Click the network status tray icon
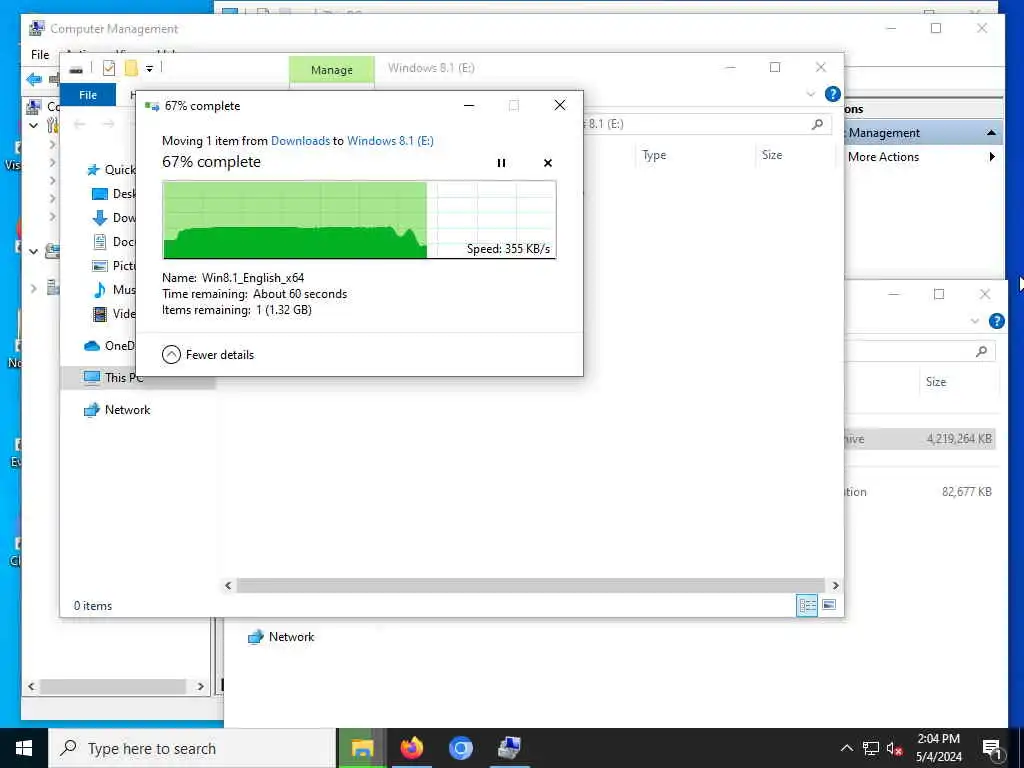 (871, 748)
